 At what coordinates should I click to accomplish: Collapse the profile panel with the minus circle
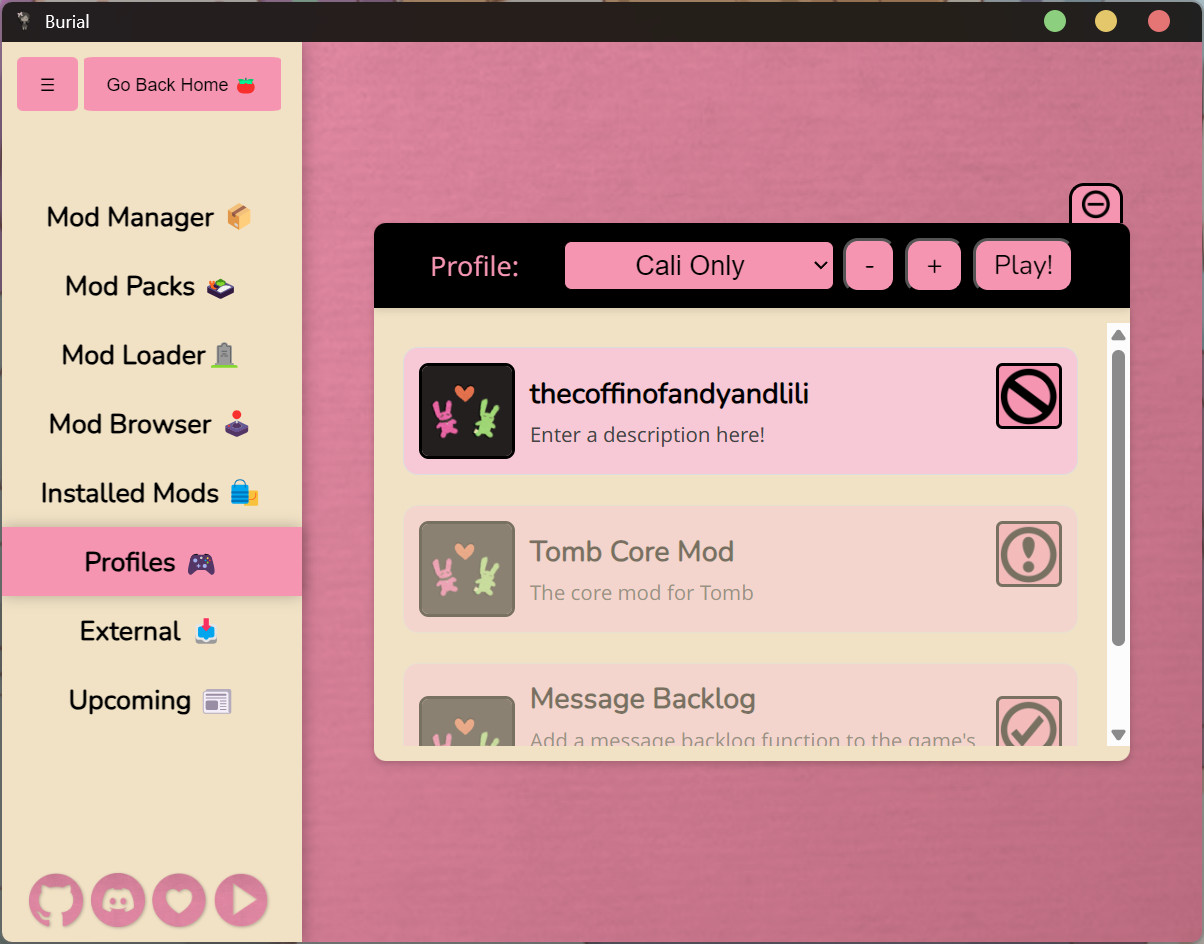[1095, 203]
